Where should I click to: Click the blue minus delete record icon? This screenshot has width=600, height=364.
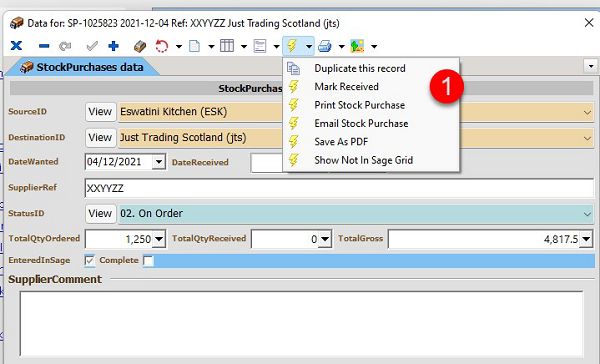tap(44, 46)
